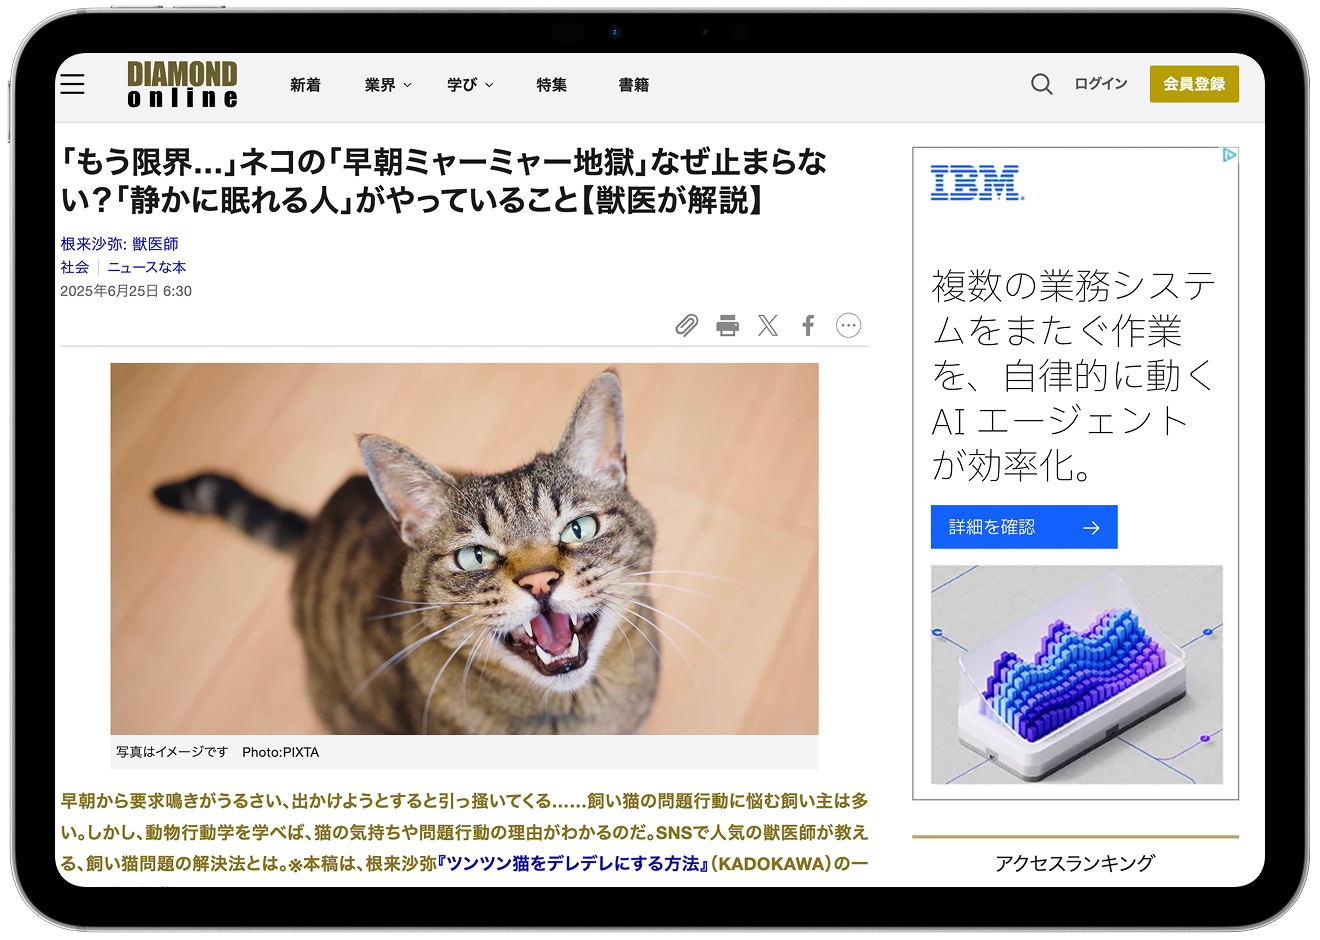The width and height of the screenshot is (1320, 940).
Task: Click the cat article photo
Action: coord(464,549)
